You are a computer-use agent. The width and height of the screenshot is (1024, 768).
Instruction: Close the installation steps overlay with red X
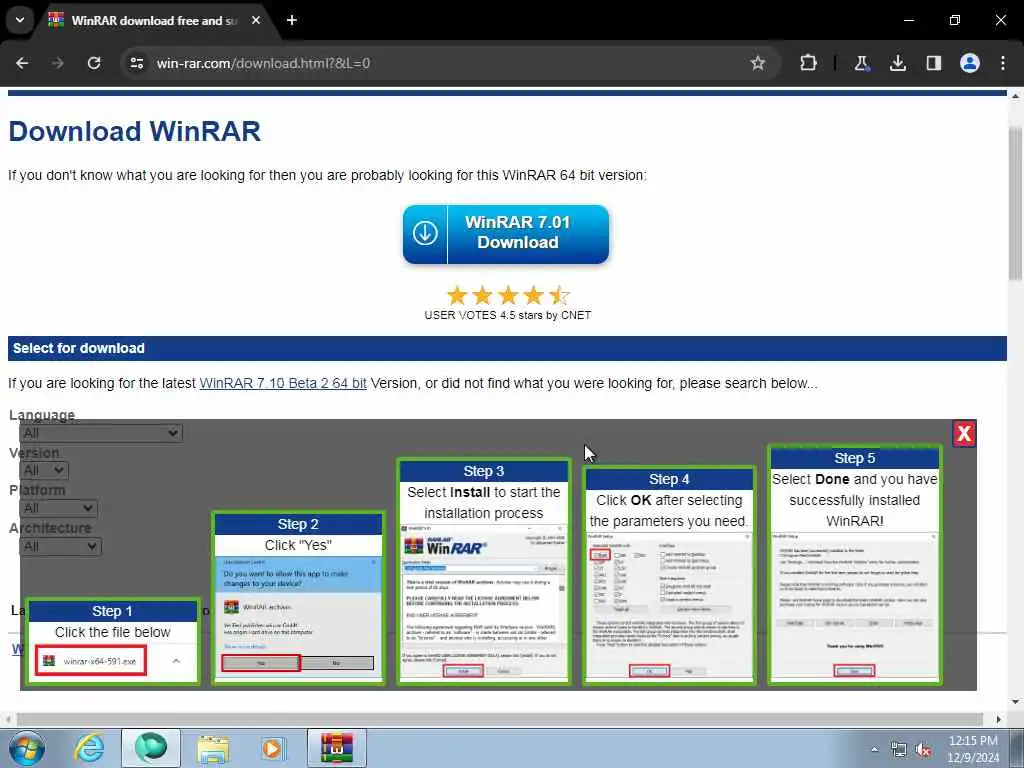tap(964, 434)
